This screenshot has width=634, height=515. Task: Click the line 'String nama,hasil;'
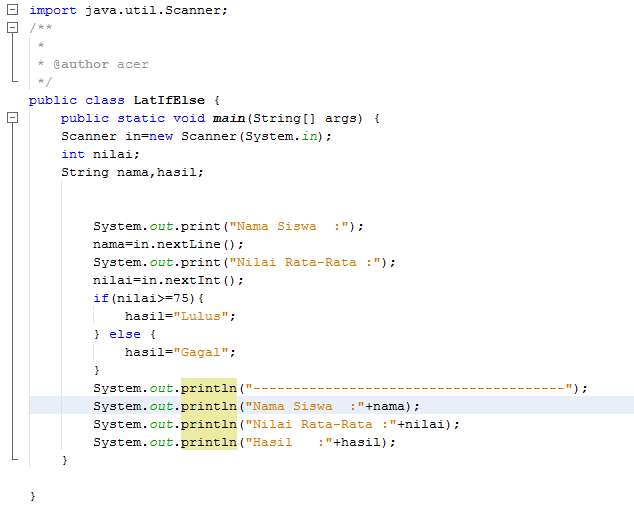tap(132, 173)
